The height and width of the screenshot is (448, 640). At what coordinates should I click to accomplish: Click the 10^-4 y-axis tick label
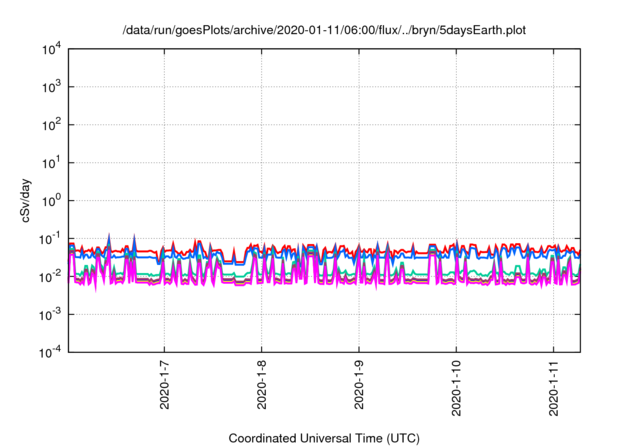[x=50, y=352]
